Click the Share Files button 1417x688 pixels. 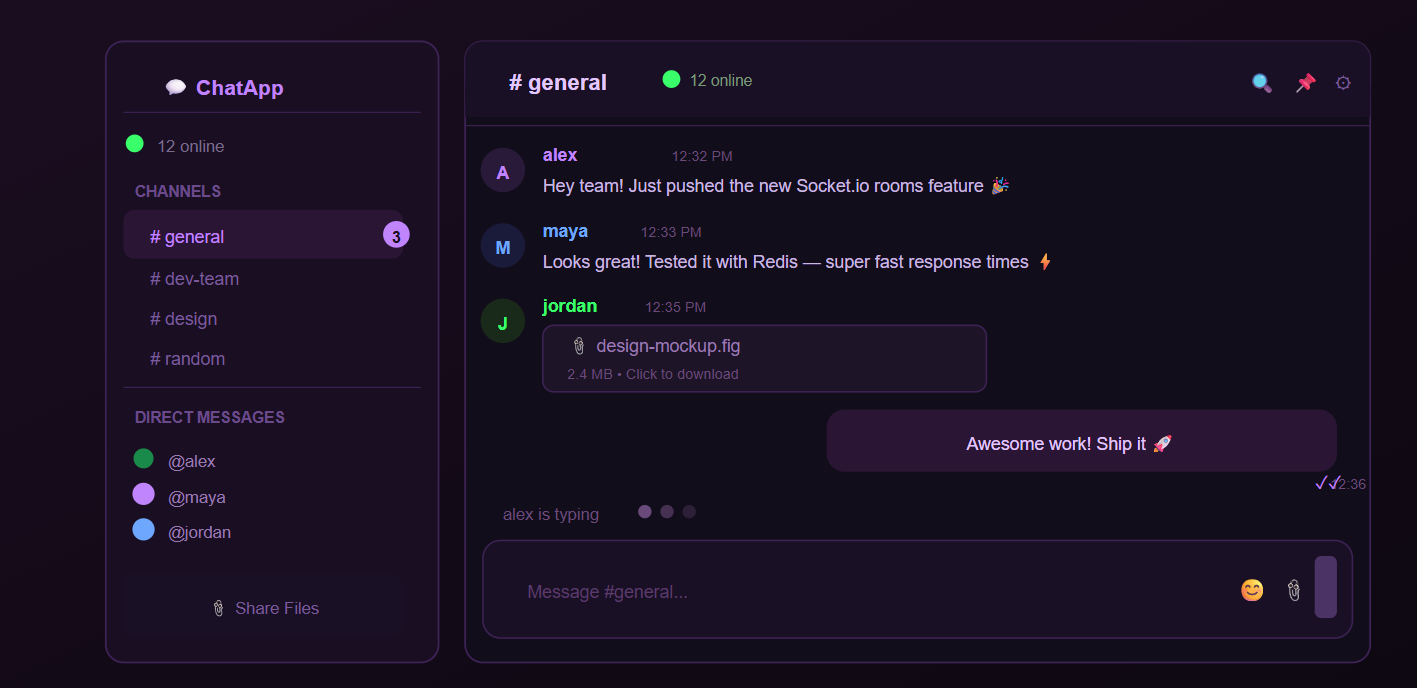point(265,608)
